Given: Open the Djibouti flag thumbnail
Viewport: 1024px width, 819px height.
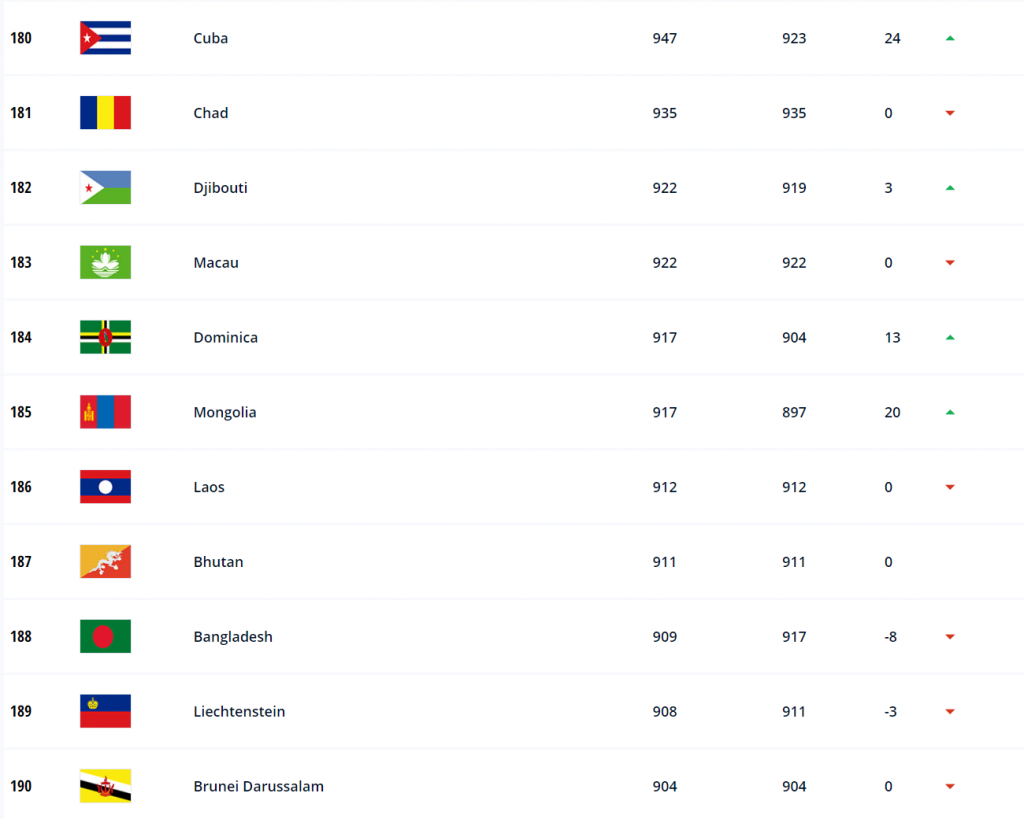Looking at the screenshot, I should point(105,187).
